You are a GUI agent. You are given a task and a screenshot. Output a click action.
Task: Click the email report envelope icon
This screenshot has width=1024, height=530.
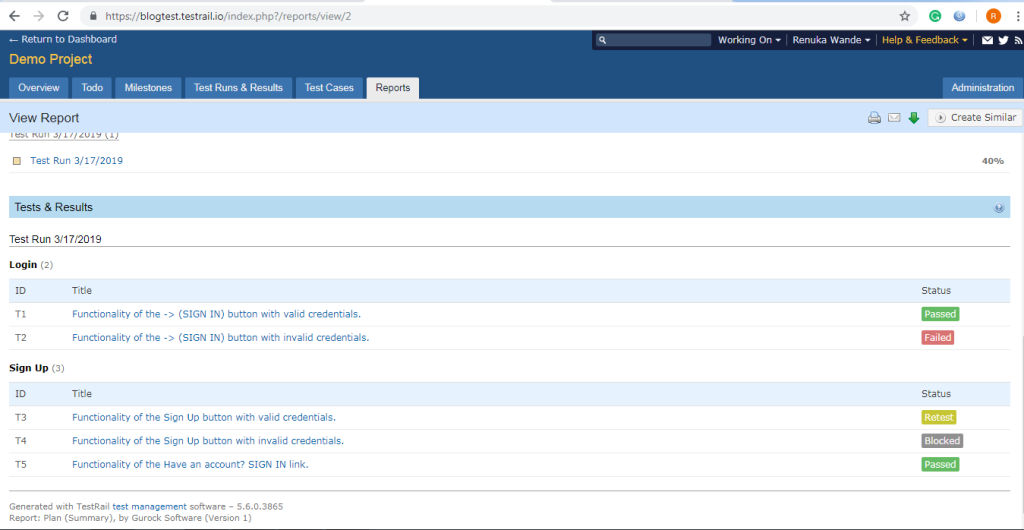(x=894, y=118)
